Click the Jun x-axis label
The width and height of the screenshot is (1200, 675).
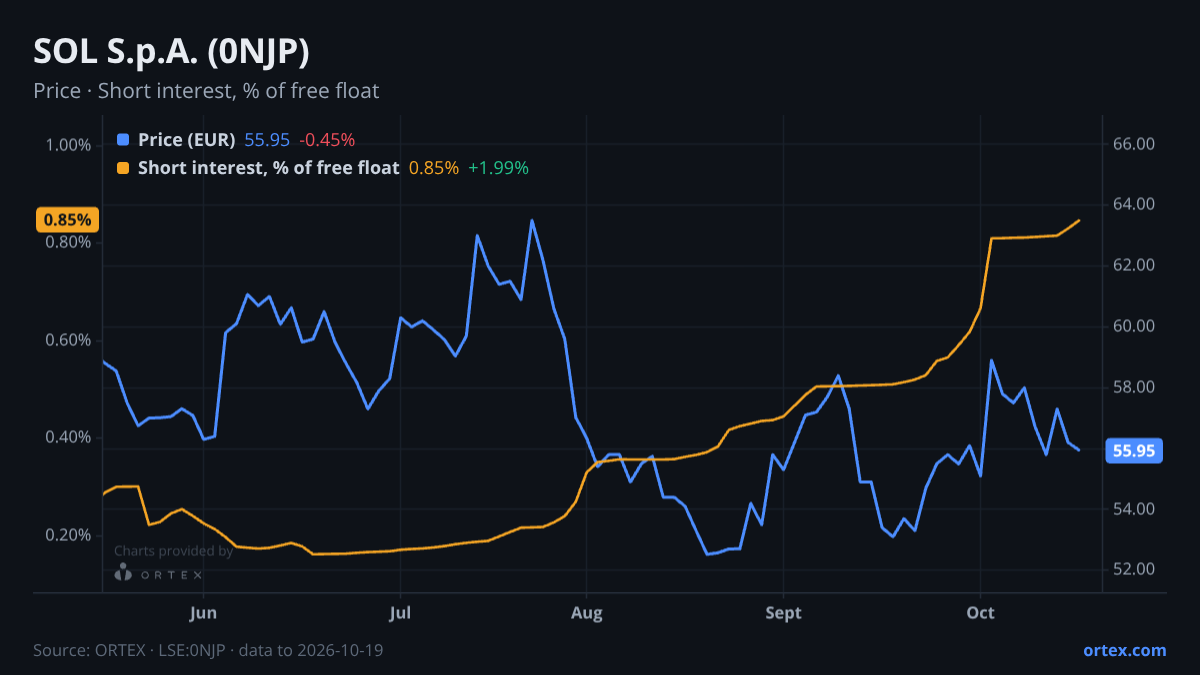(x=203, y=613)
